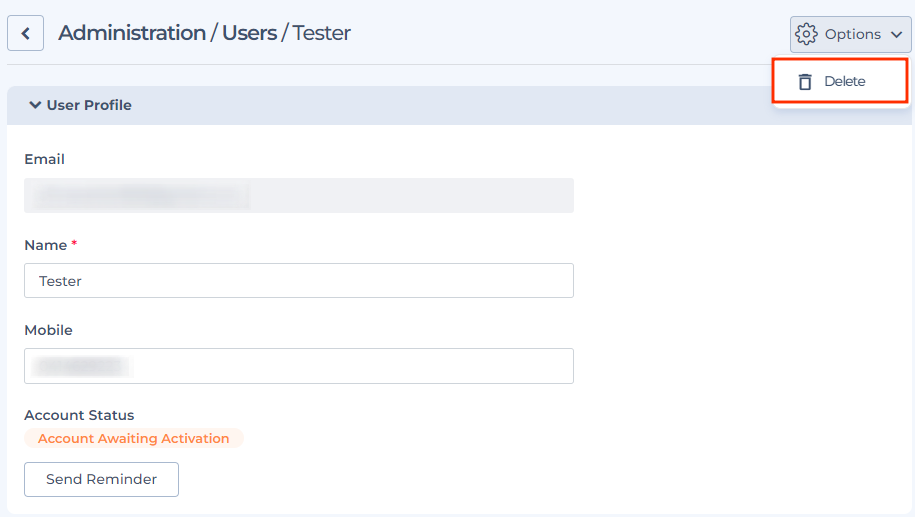
Task: Click the greyed-out Email field
Action: [299, 195]
